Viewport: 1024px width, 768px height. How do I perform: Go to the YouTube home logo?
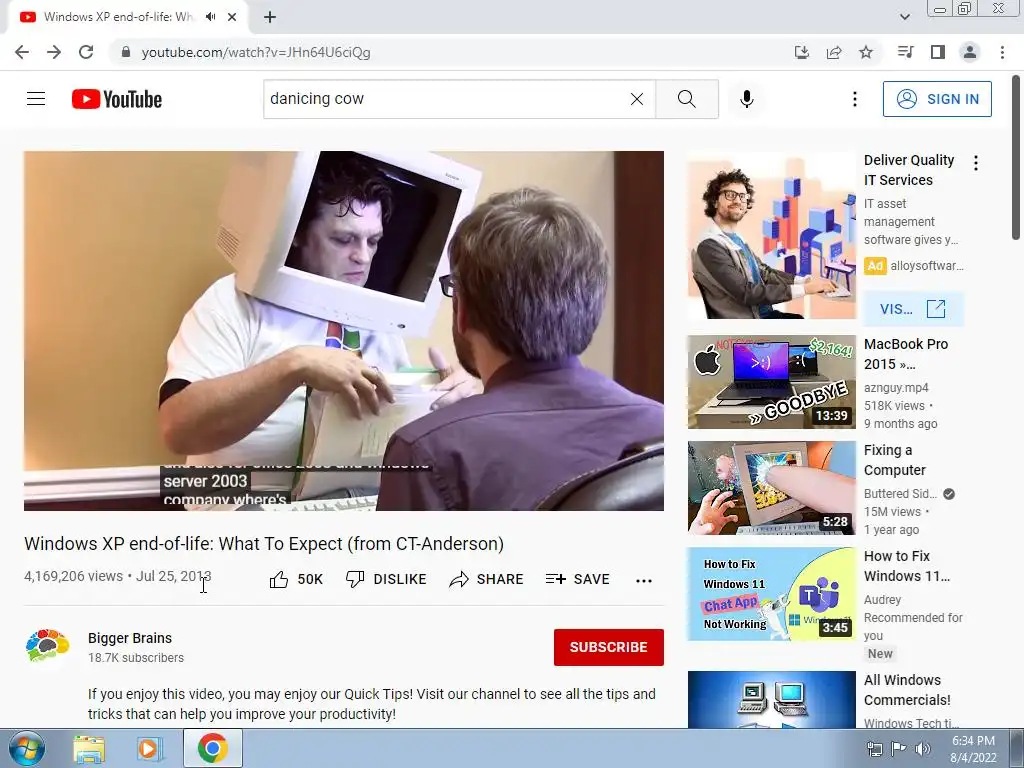(x=117, y=99)
